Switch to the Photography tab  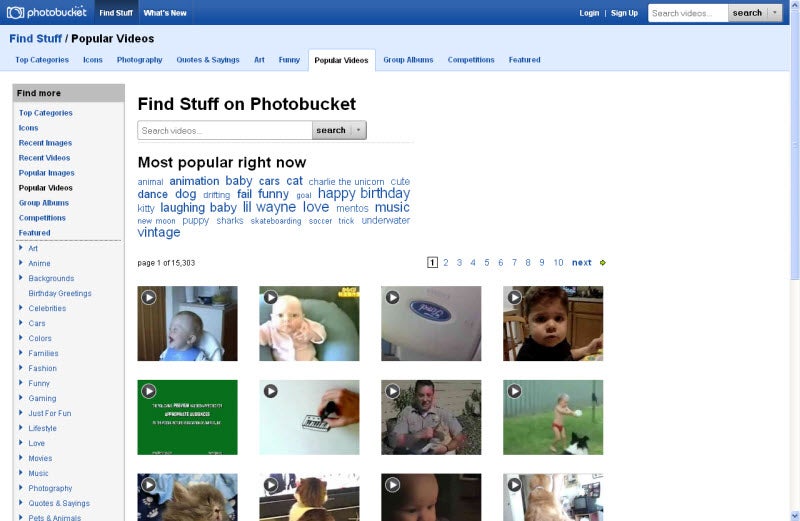139,60
